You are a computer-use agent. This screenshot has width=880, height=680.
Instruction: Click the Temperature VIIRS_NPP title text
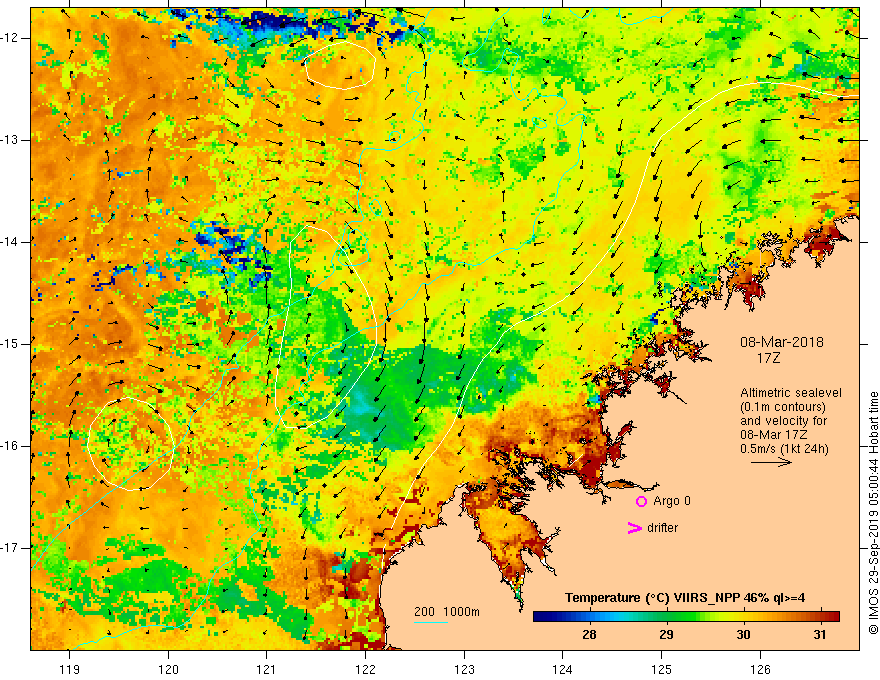tap(685, 598)
